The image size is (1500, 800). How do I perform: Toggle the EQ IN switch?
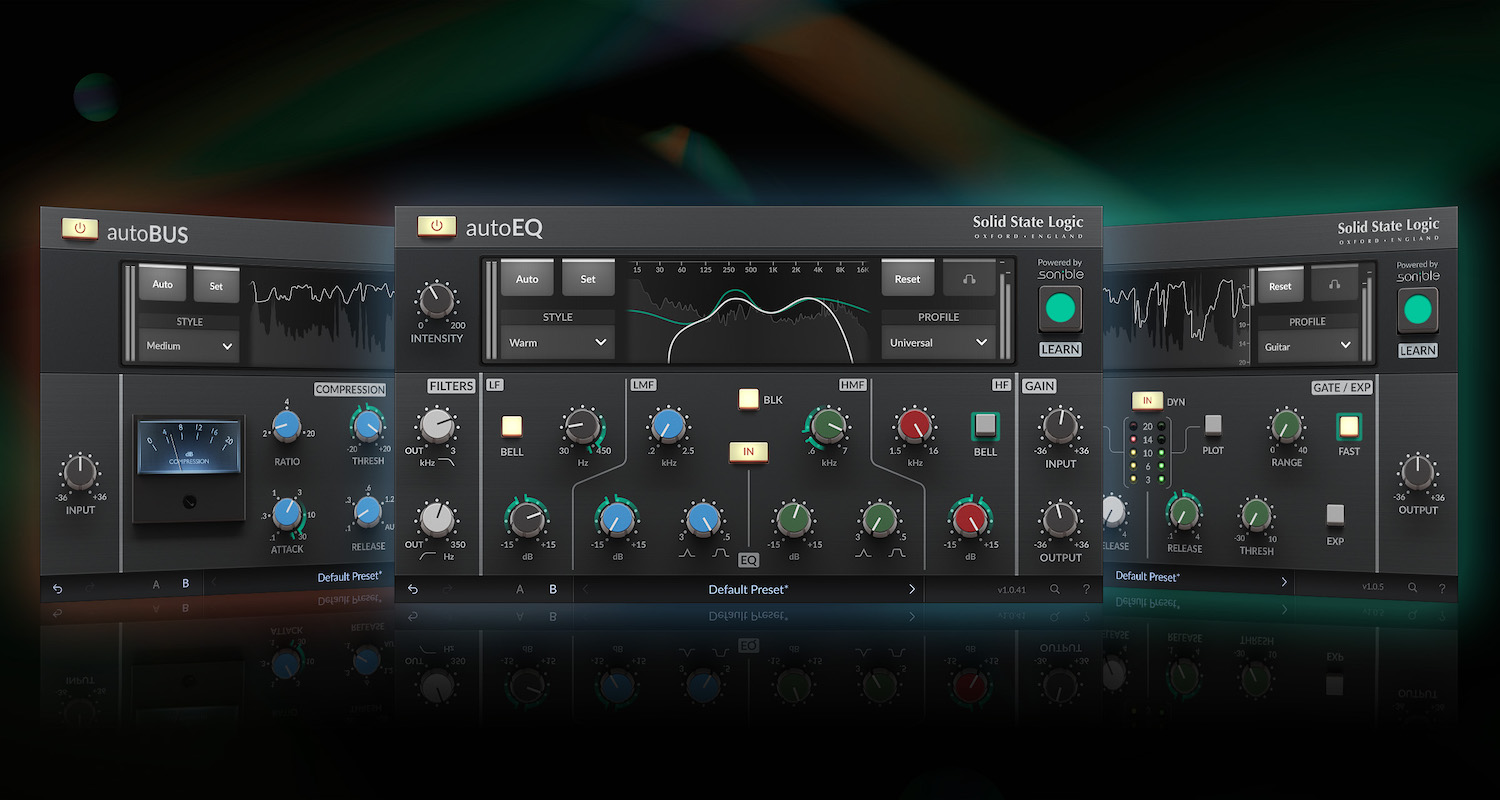[x=748, y=452]
